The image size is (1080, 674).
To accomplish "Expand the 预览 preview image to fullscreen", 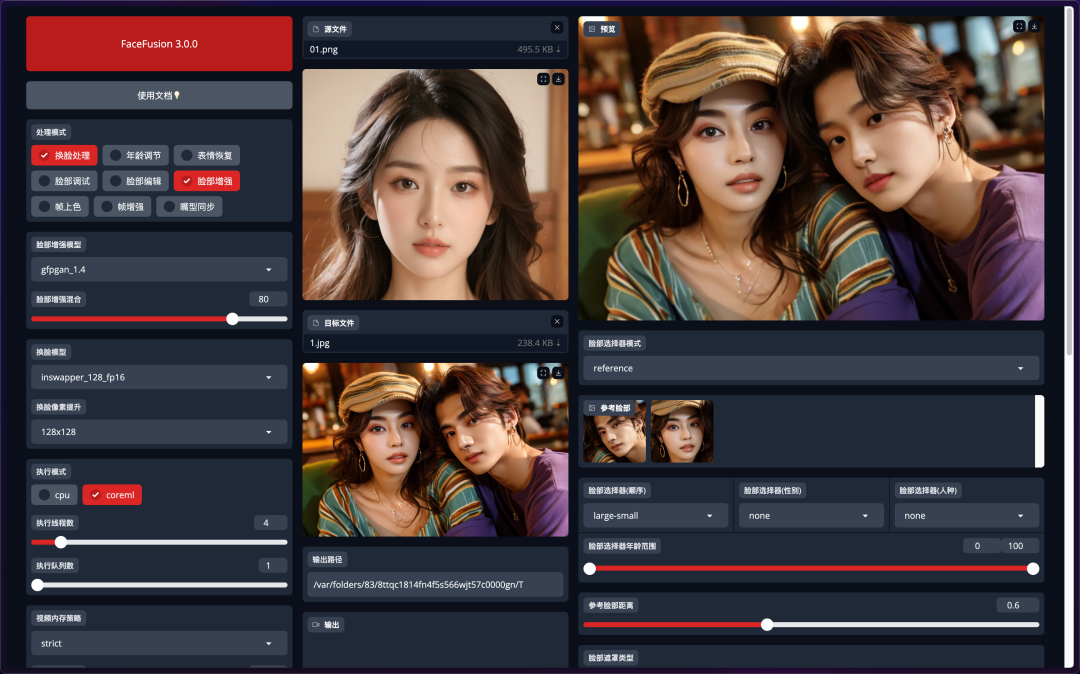I will coord(1019,26).
